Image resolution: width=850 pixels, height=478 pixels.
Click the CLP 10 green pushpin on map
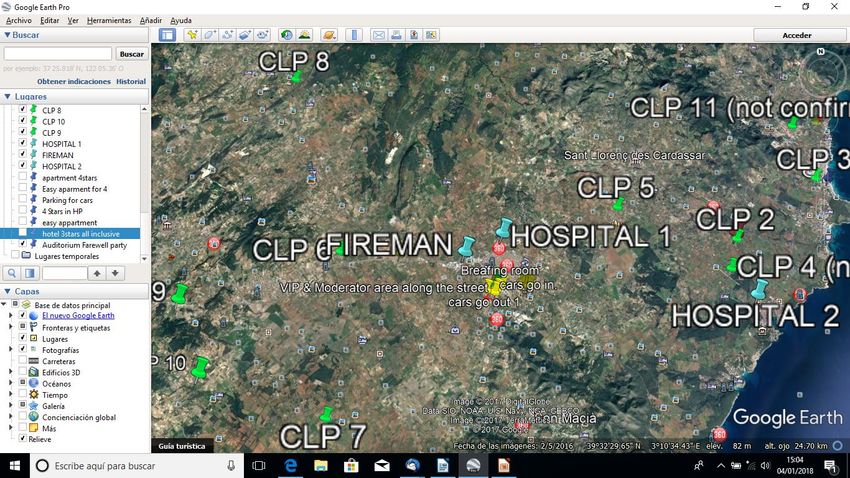201,367
